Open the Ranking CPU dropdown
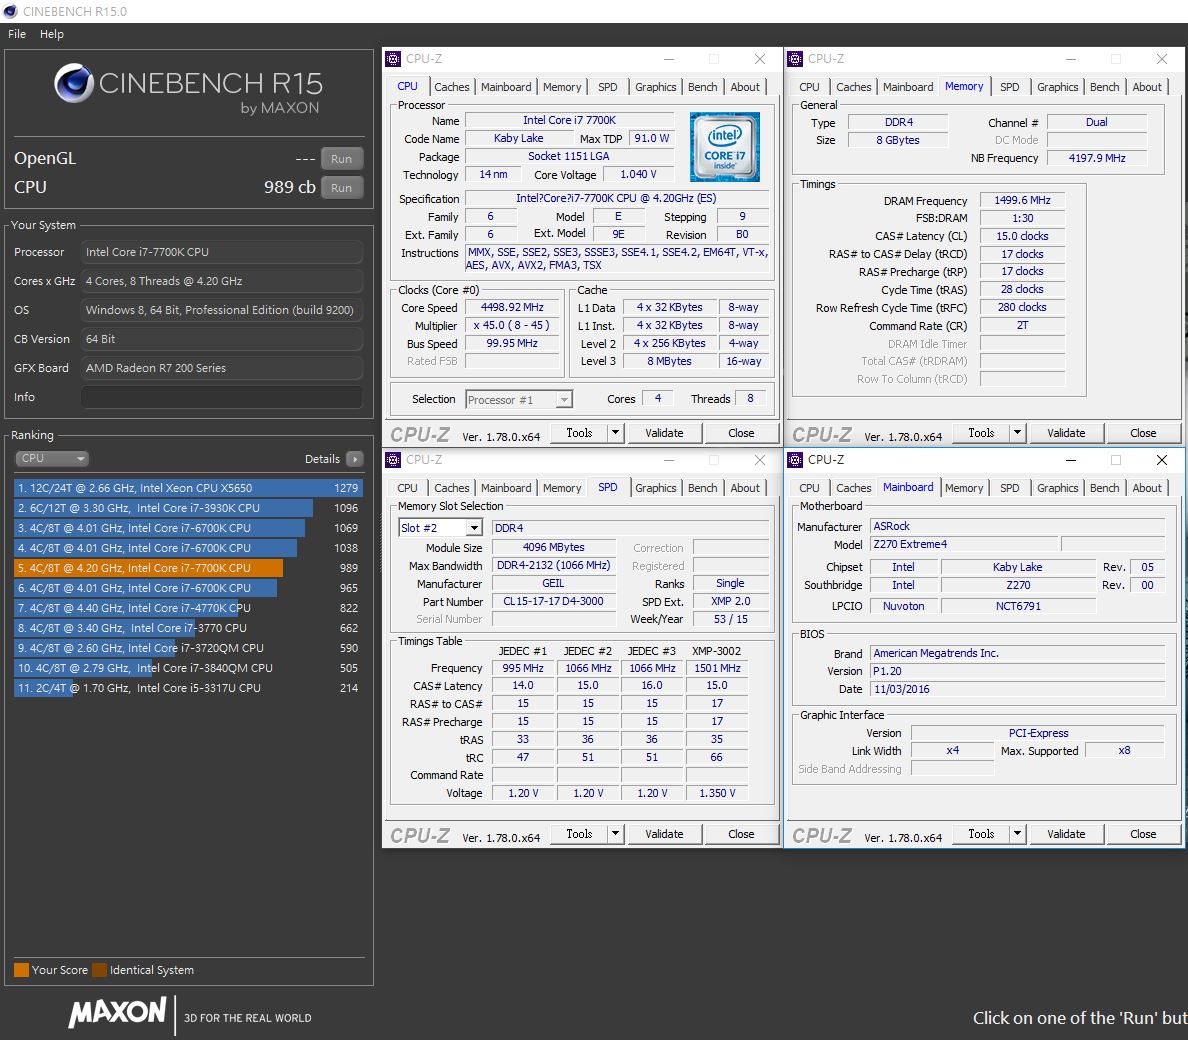Image resolution: width=1188 pixels, height=1040 pixels. tap(52, 458)
